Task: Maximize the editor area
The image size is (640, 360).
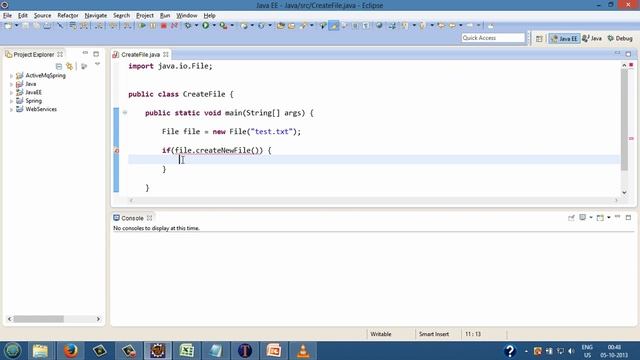Action: coord(628,54)
